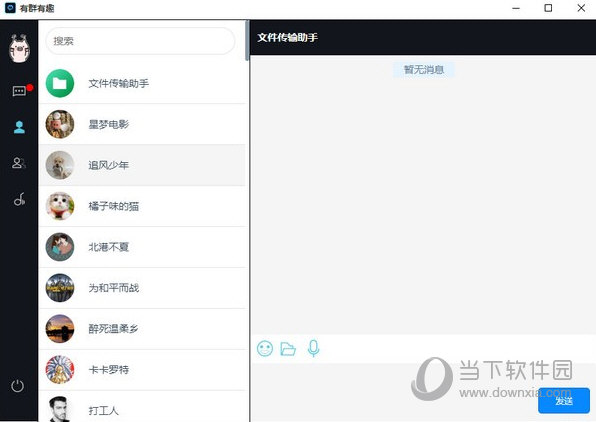Click the 暂无消息 notice label
This screenshot has height=422, width=596.
tap(424, 70)
